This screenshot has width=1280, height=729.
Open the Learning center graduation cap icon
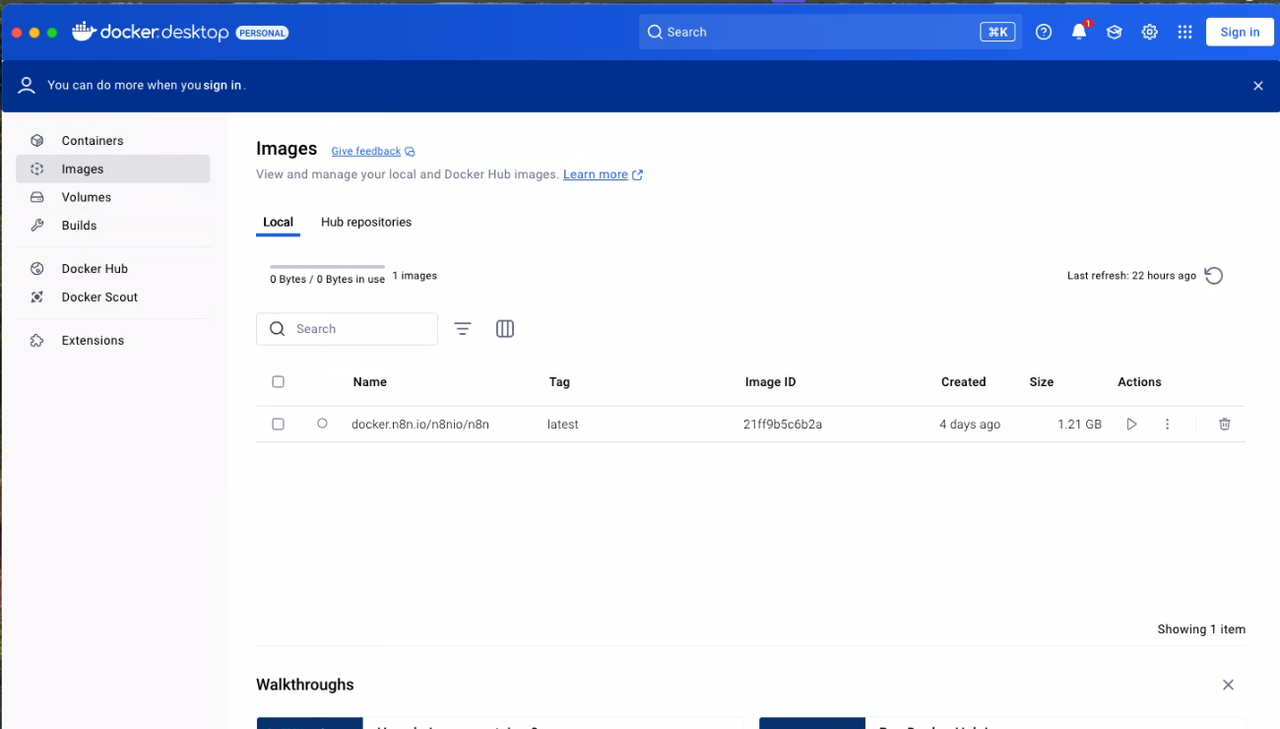tap(1114, 32)
